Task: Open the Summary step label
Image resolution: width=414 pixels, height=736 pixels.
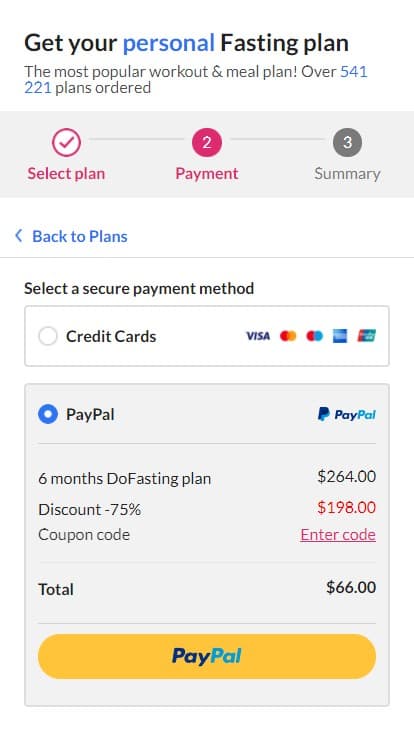Action: (347, 174)
